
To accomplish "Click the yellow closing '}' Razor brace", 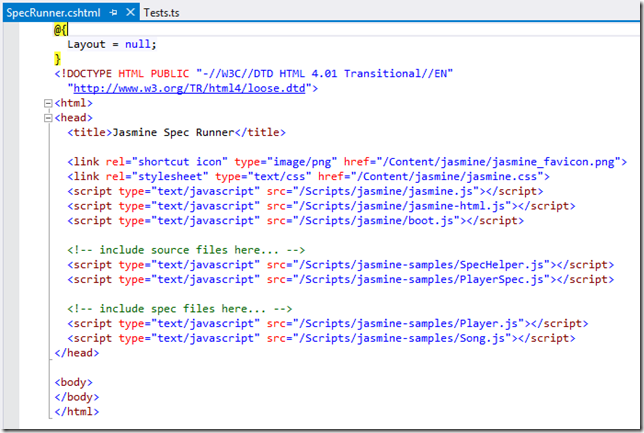I will [58, 59].
